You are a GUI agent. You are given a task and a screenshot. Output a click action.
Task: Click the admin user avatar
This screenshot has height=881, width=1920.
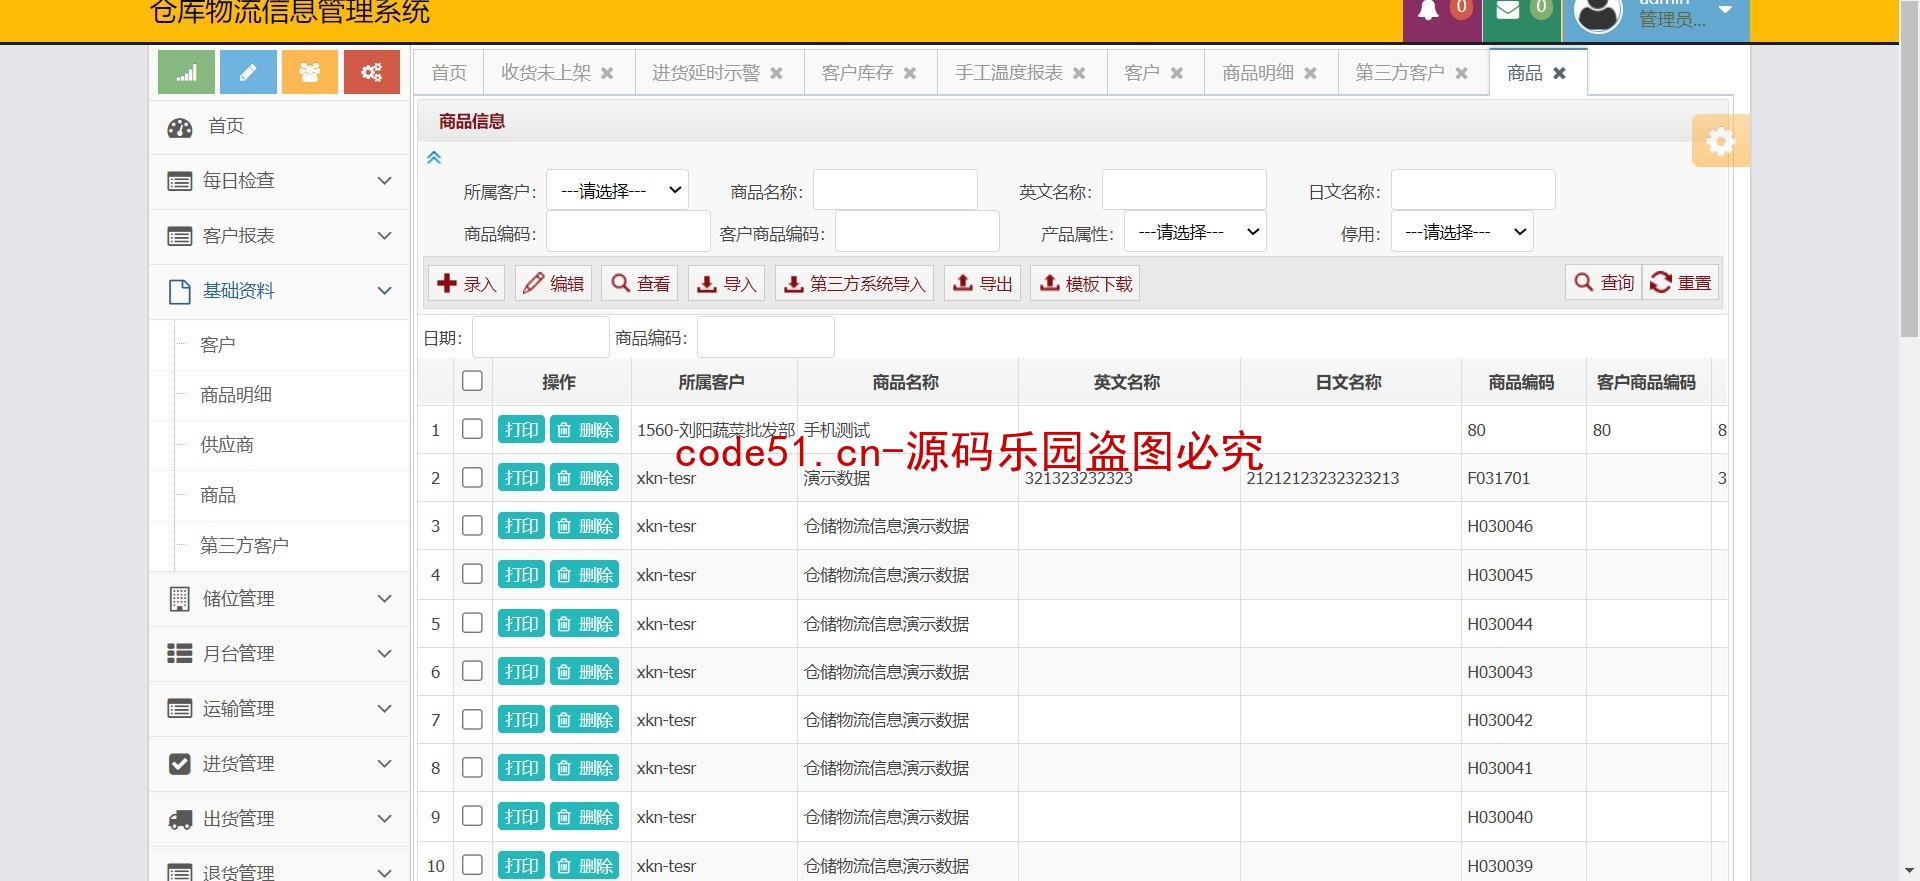[1598, 13]
